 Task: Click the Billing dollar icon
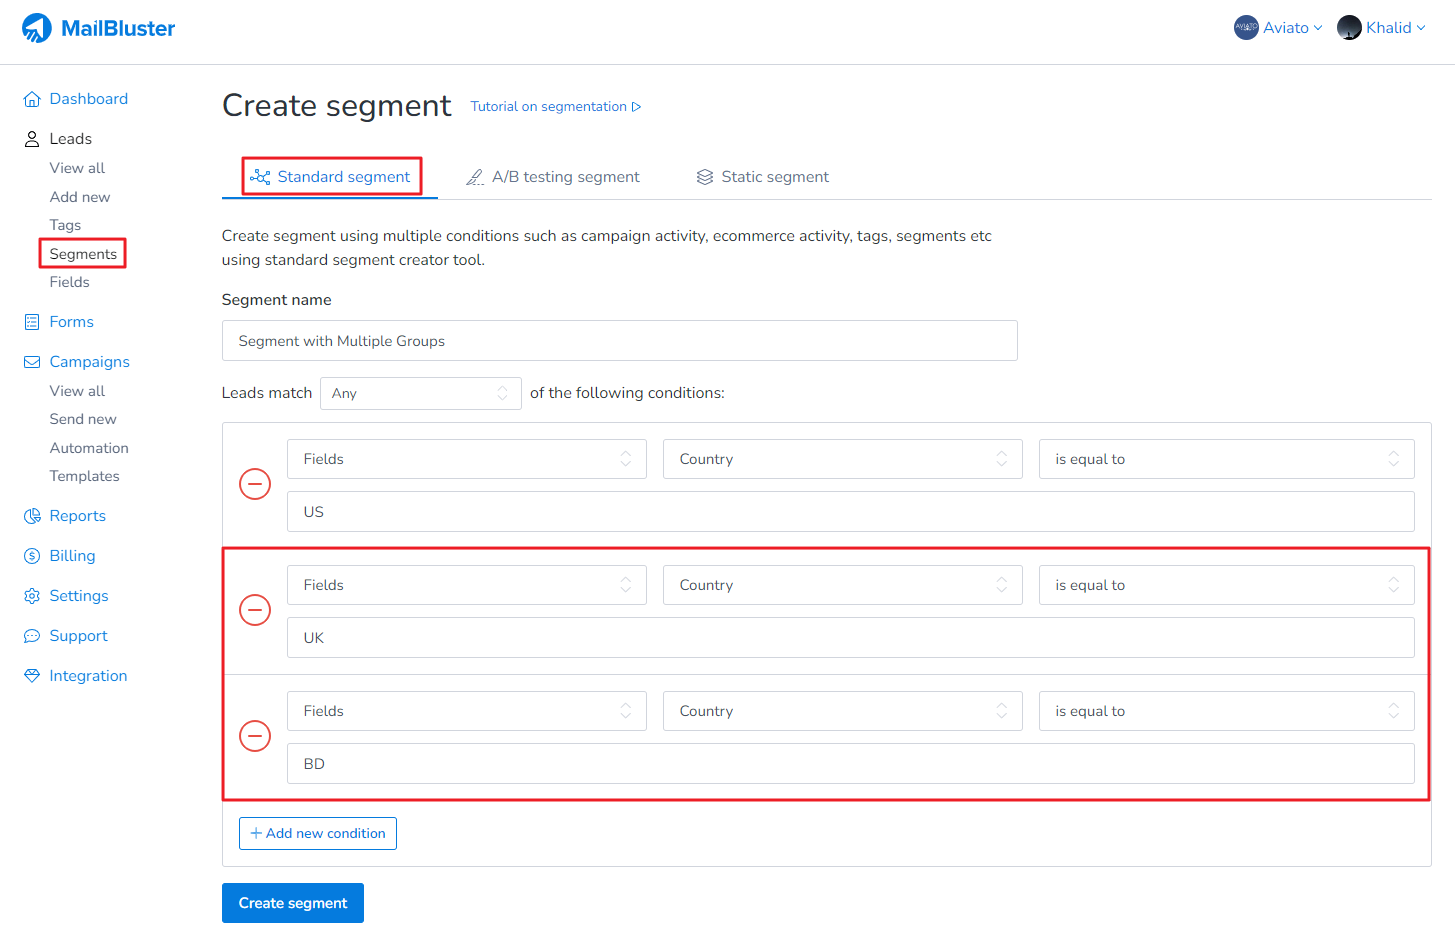click(32, 556)
